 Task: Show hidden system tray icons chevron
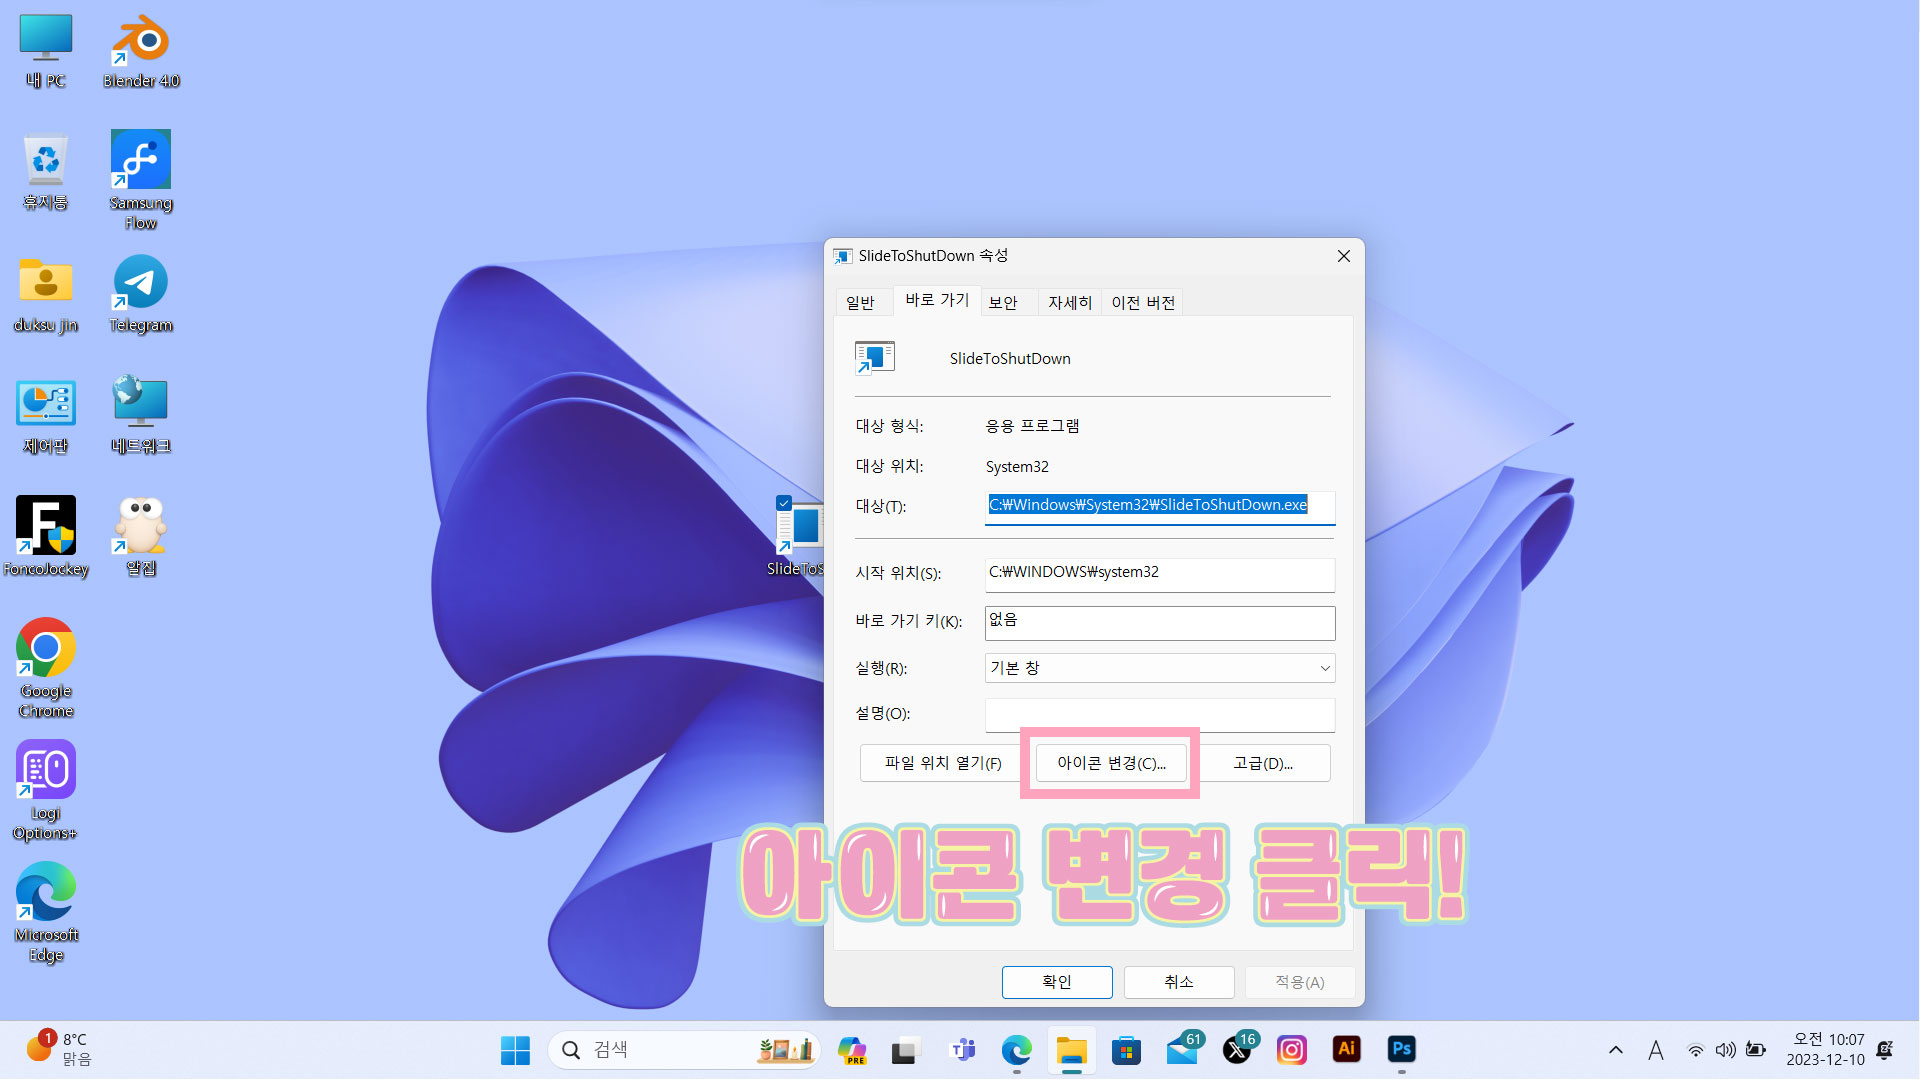[x=1615, y=1050]
